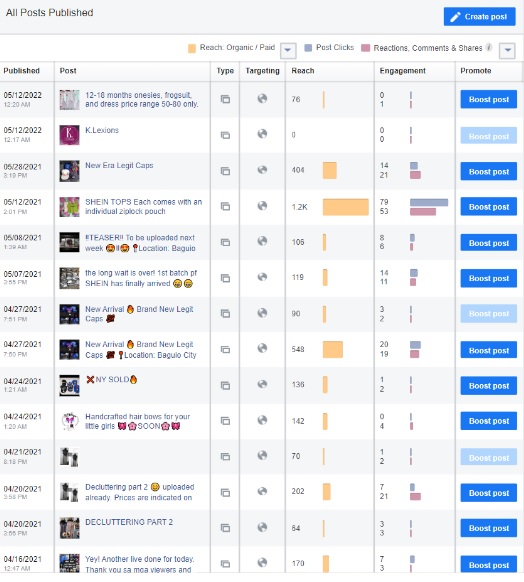The image size is (524, 582).
Task: Click the post type icon for DECLUTTERING PART 2
Action: coord(225,528)
